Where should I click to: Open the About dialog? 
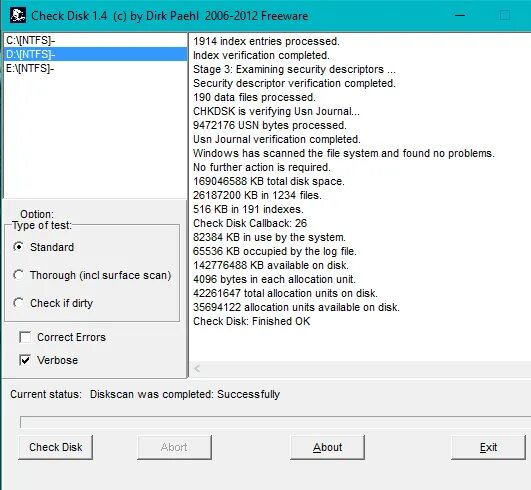[327, 447]
